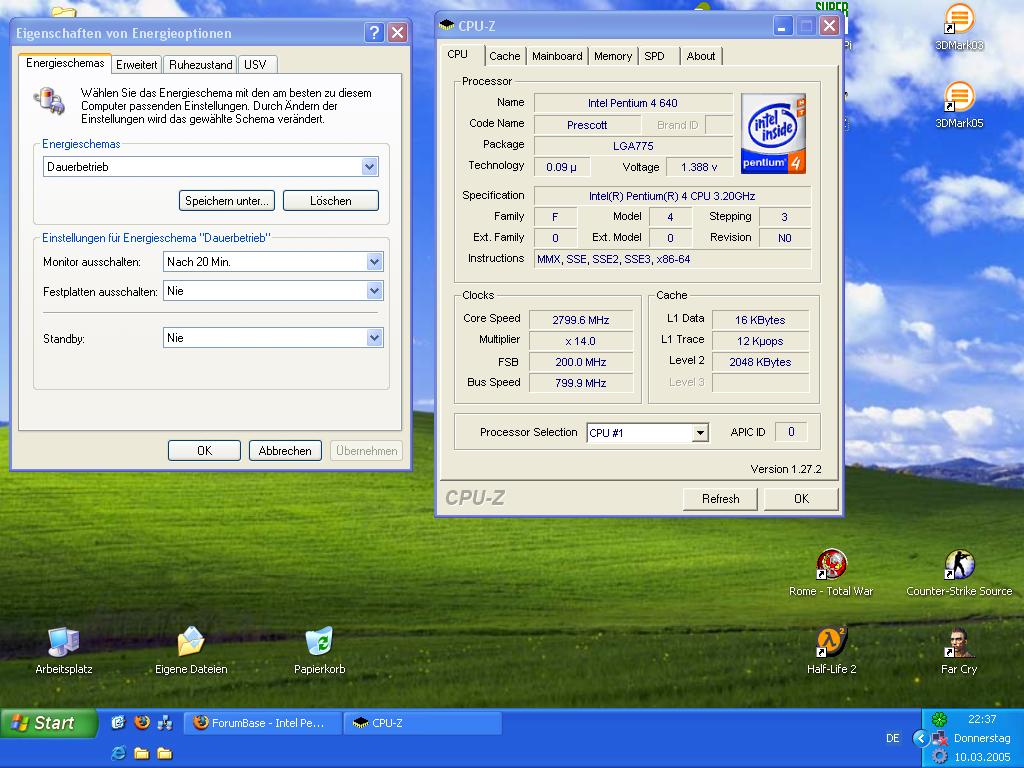Click the Level 2 2048 KBytes value
Viewport: 1024px width, 768px height.
tap(760, 362)
